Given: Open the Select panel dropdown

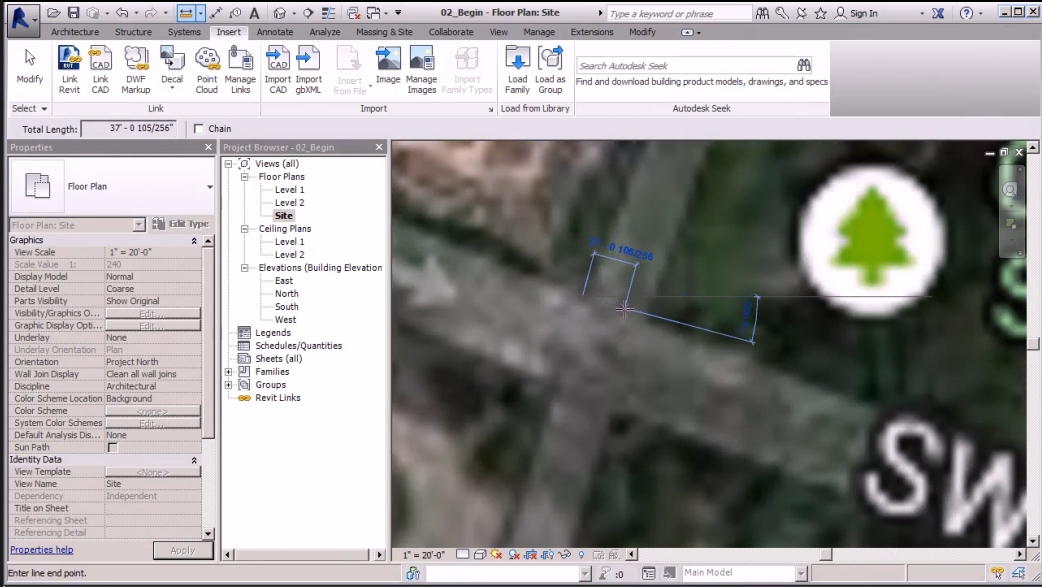Looking at the screenshot, I should pos(30,108).
